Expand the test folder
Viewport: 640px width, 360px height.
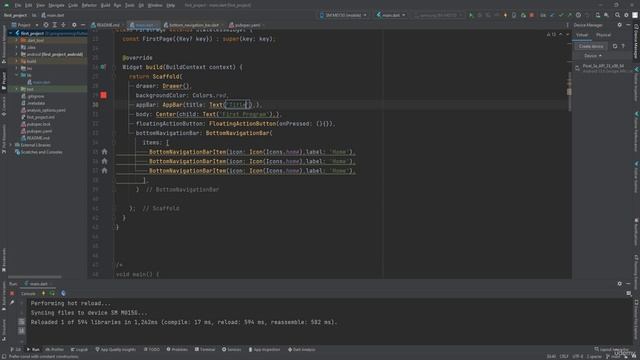click(x=17, y=89)
